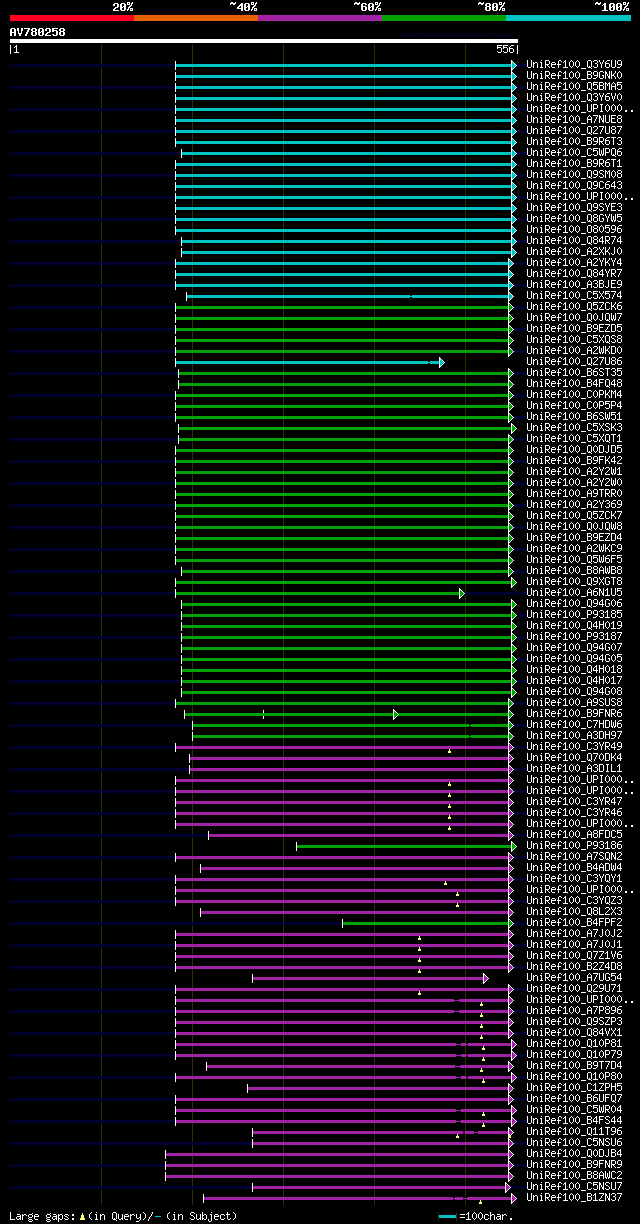Click label UniRef100_C5X574
Screen dimensions: 640x1224
tap(575, 295)
